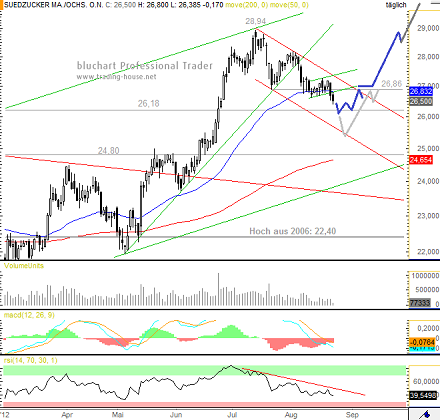The image size is (440, 420).
Task: Select the gray 26,500 price tag
Action: (421, 101)
